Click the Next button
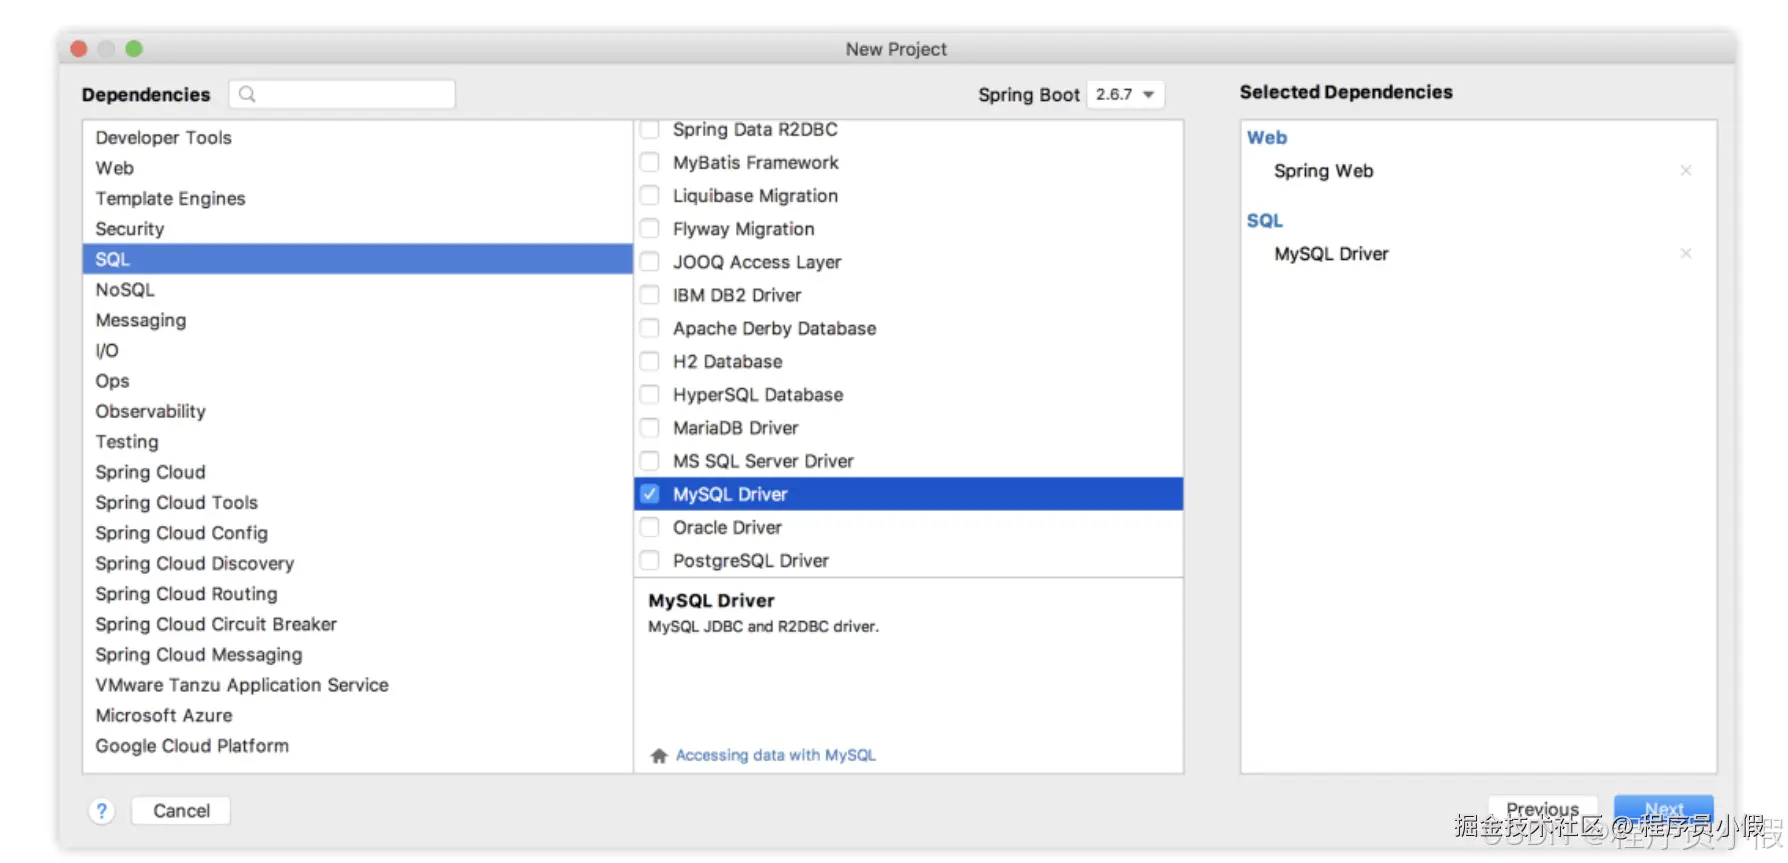Image resolution: width=1788 pixels, height=863 pixels. point(1663,809)
